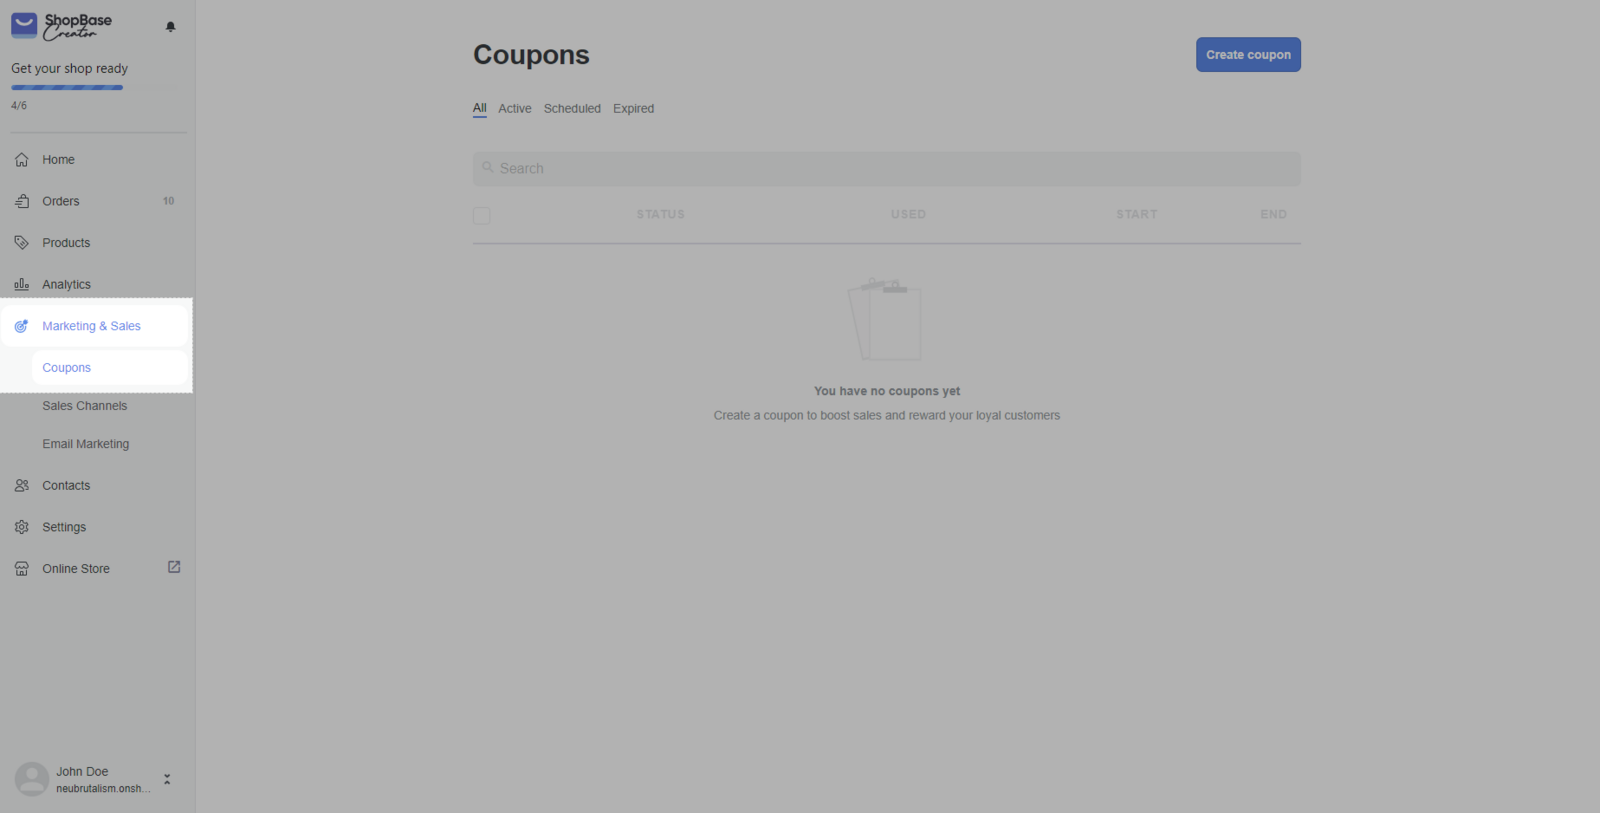Click John Doe's avatar picture
Image resolution: width=1600 pixels, height=813 pixels.
click(32, 779)
